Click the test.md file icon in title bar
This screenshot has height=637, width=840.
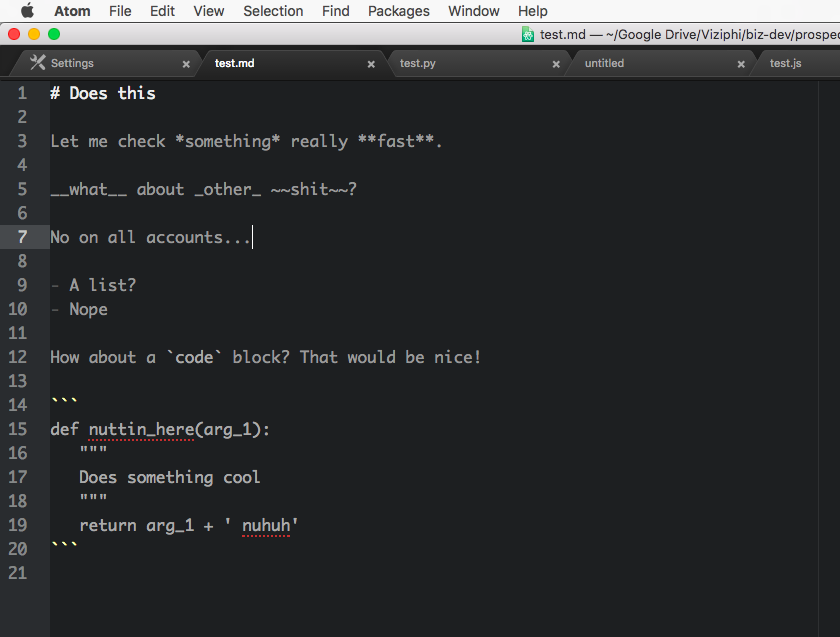[x=528, y=34]
